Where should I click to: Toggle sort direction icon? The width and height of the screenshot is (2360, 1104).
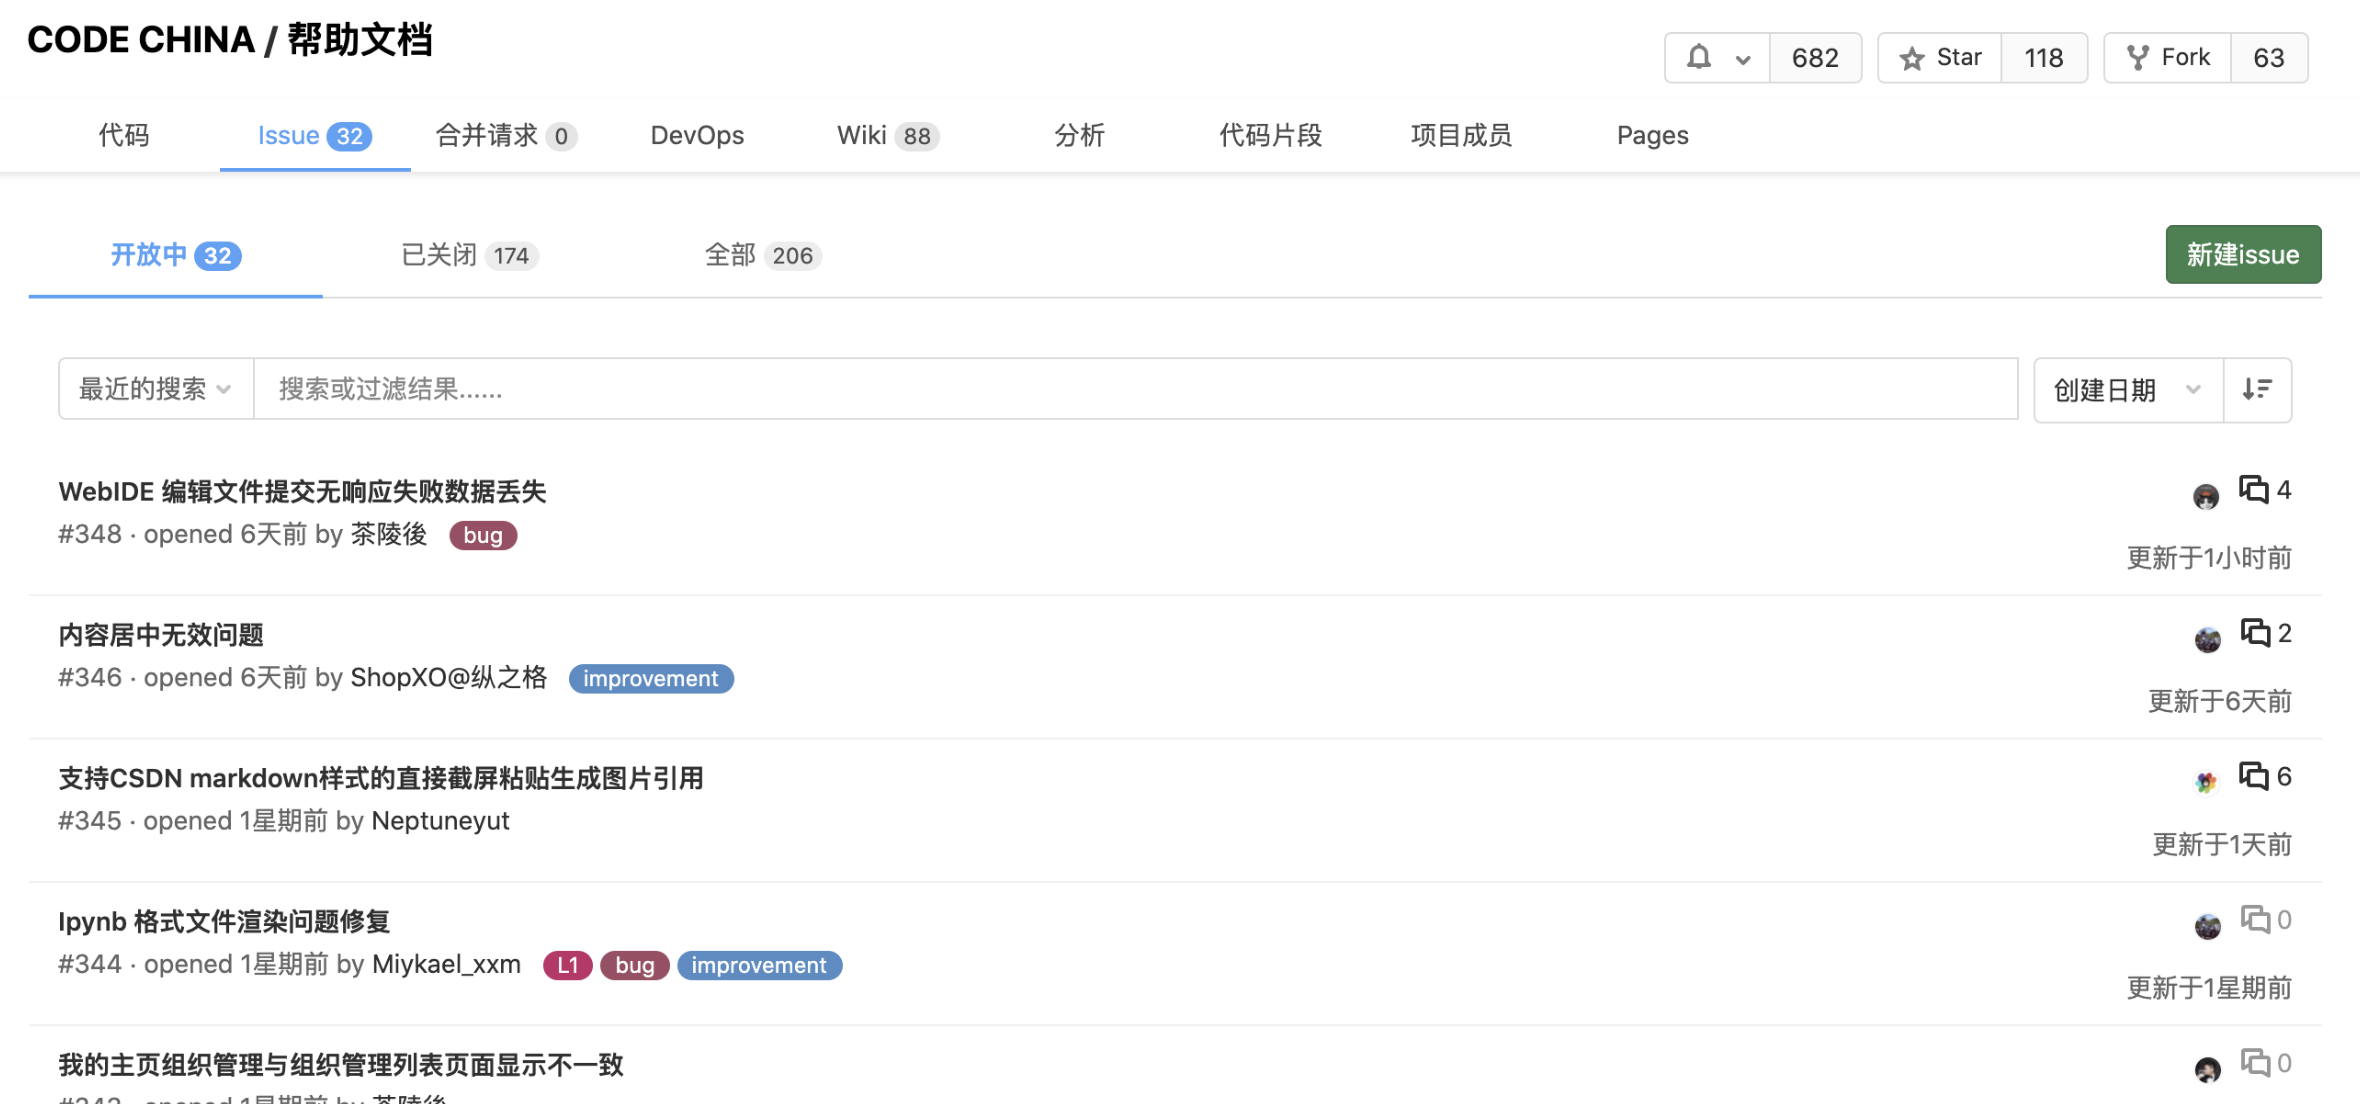point(2257,389)
